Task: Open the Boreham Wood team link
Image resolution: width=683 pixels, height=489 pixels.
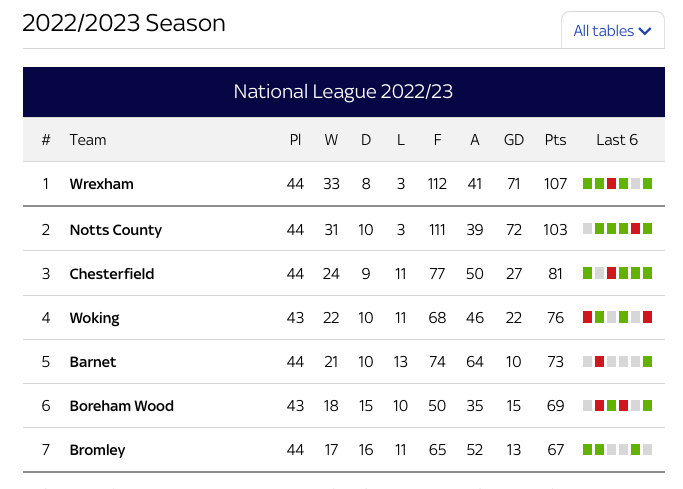Action: tap(122, 406)
